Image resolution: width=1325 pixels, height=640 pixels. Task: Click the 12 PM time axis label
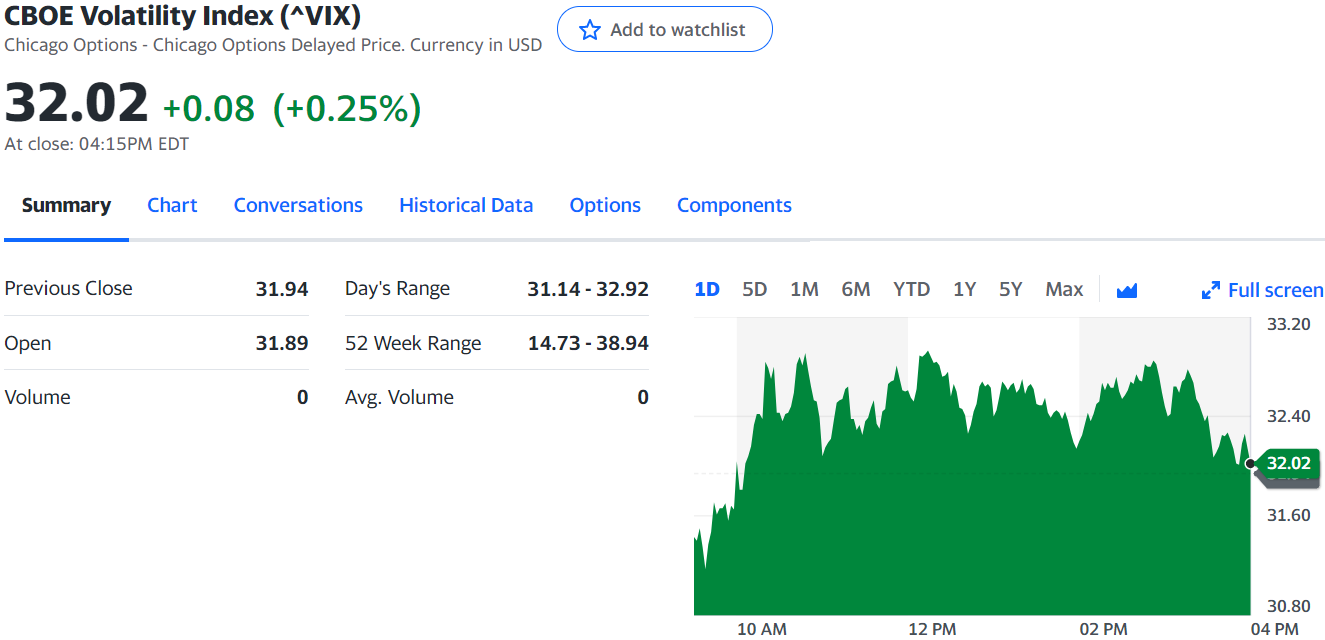(x=932, y=629)
